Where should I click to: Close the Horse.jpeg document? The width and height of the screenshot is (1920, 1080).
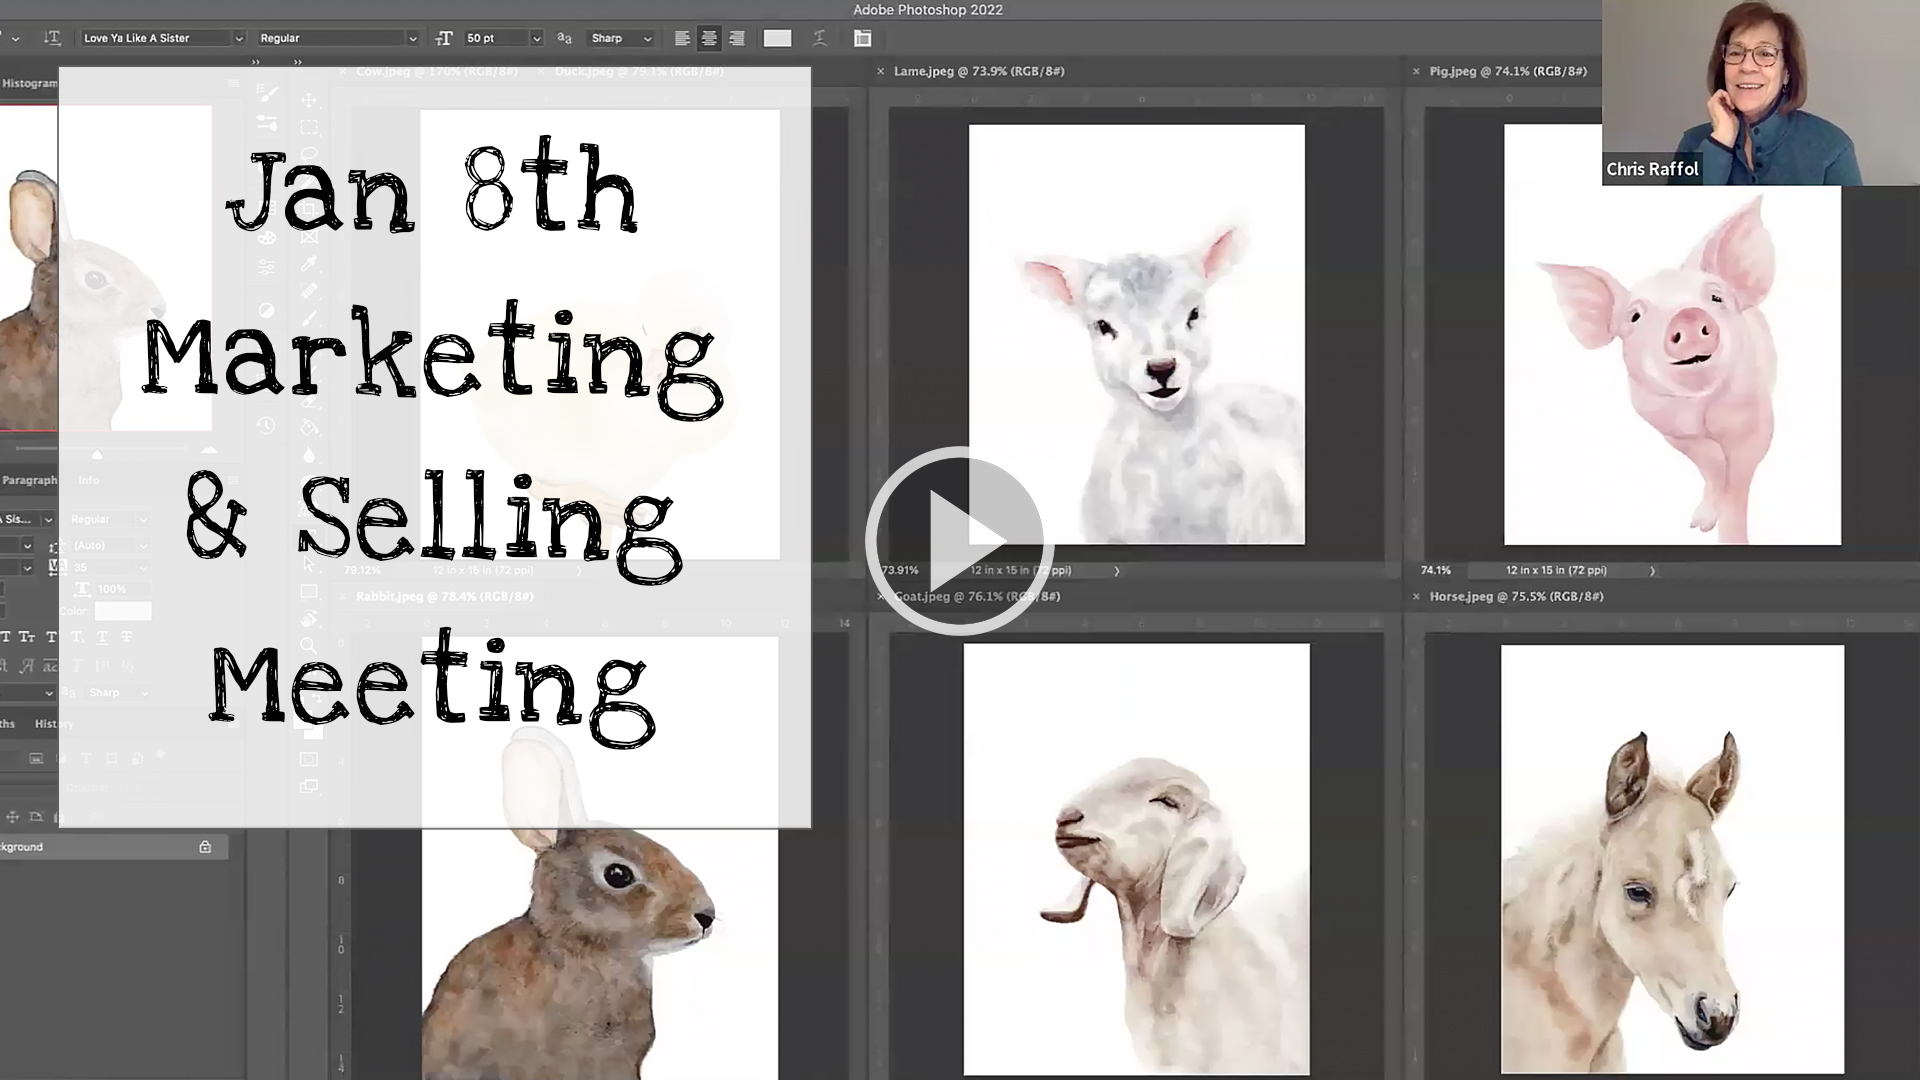(x=1416, y=596)
